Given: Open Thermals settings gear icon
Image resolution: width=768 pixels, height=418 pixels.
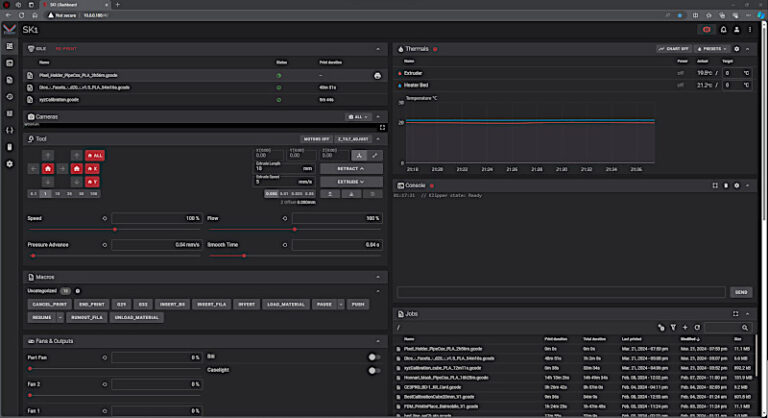Looking at the screenshot, I should tap(736, 49).
